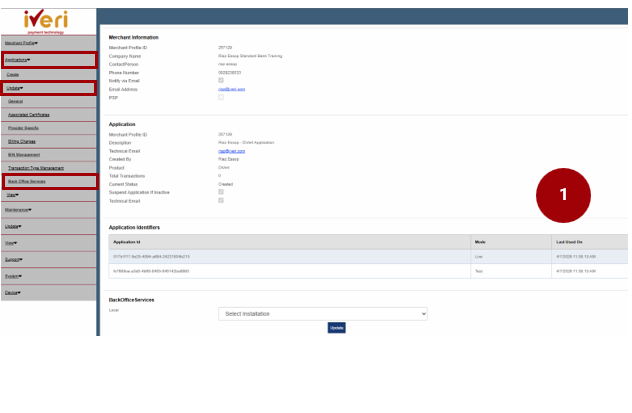Screen dimensions: 632x413
Task: Expand the Maintenance sidebar menu
Action: 18,209
